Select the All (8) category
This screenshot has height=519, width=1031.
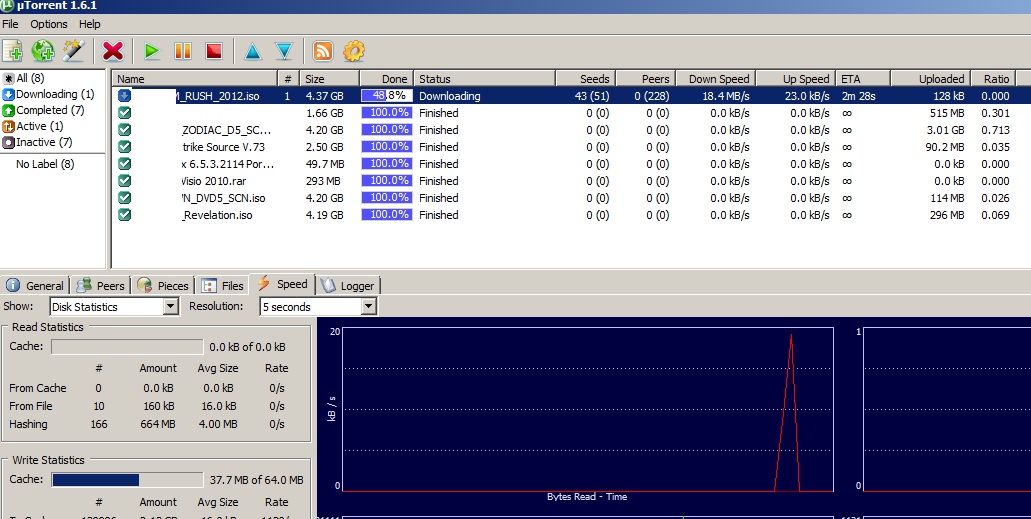click(x=24, y=78)
